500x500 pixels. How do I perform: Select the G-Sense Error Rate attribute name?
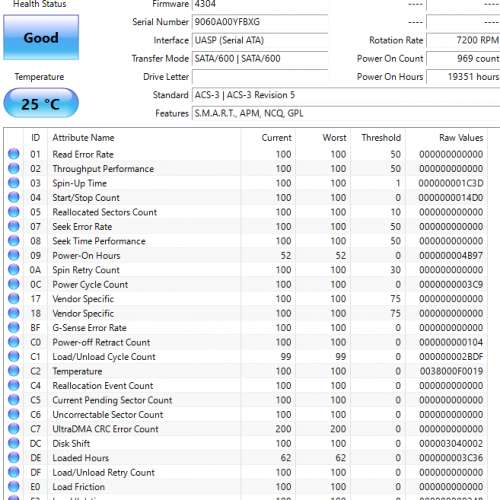click(x=89, y=328)
